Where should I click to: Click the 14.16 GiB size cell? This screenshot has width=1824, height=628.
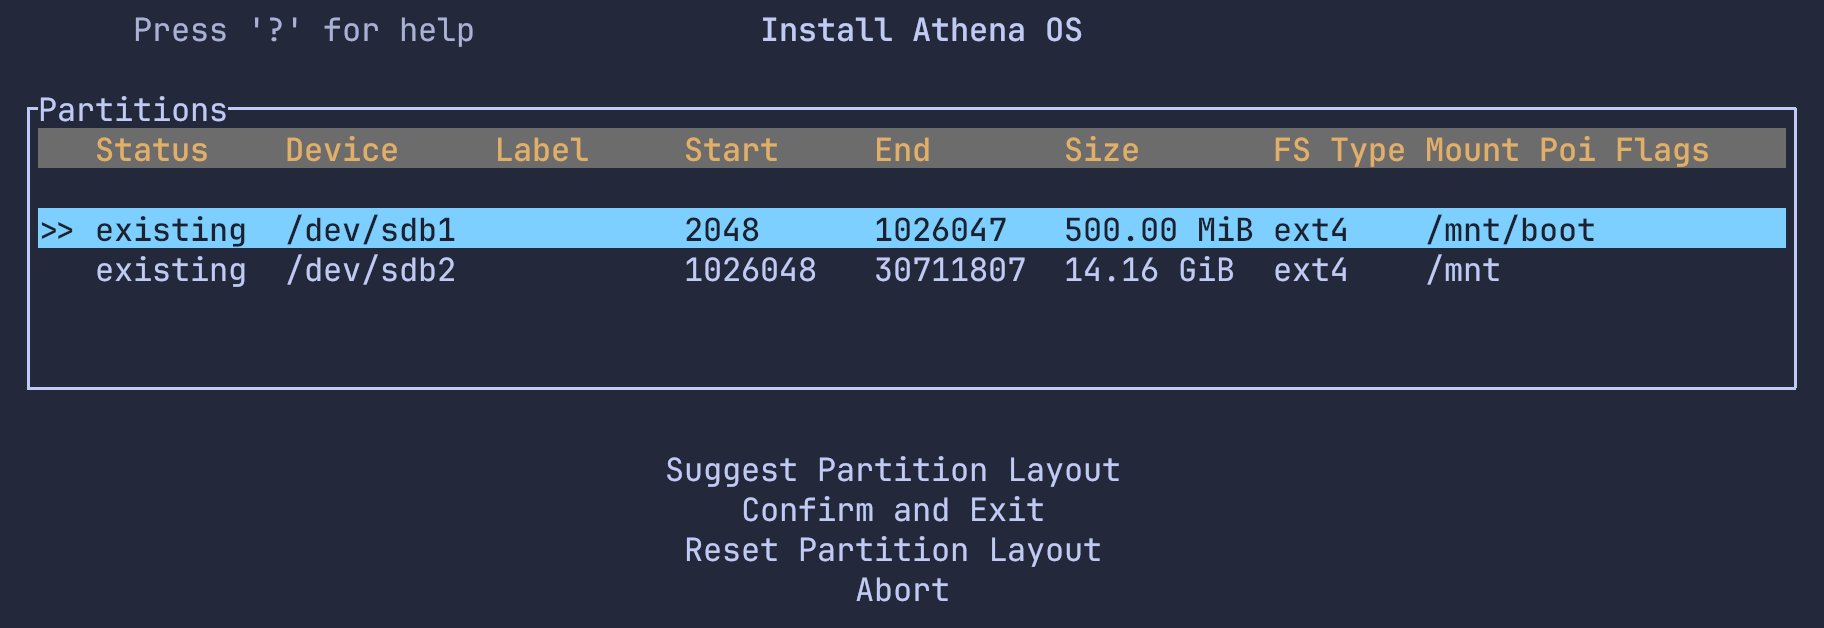[1148, 270]
